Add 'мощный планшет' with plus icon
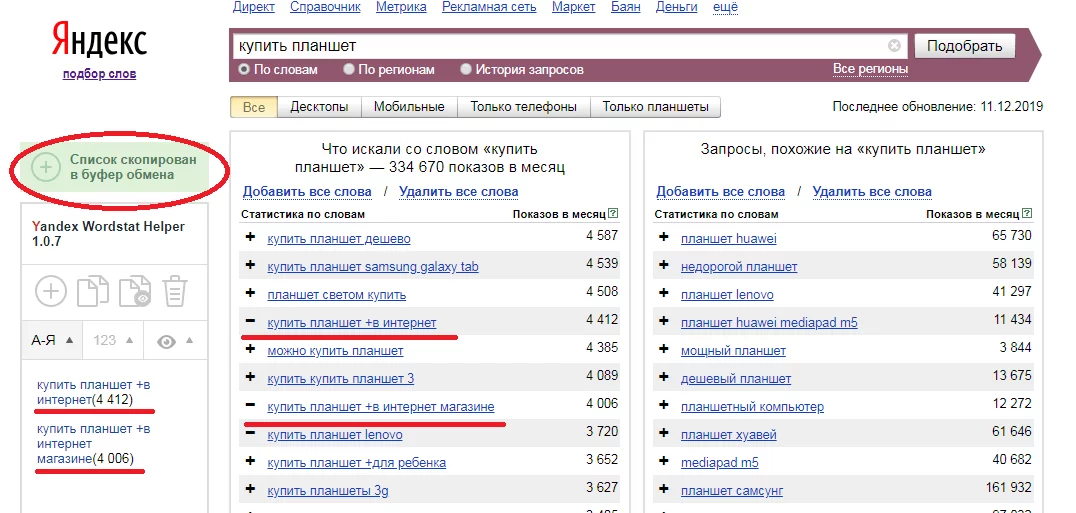 click(664, 350)
